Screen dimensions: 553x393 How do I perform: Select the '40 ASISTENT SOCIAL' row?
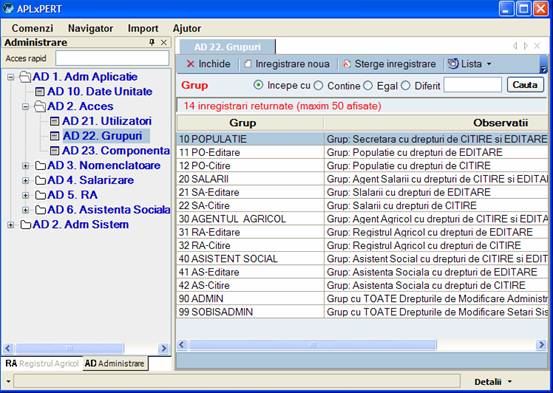click(363, 259)
